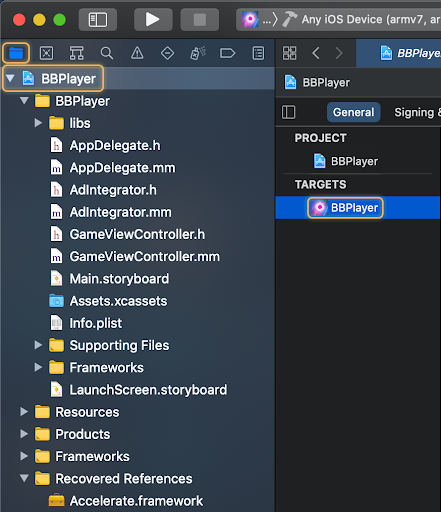Image resolution: width=441 pixels, height=512 pixels.
Task: Open the Find navigator magnifier icon
Action: pyautogui.click(x=107, y=53)
